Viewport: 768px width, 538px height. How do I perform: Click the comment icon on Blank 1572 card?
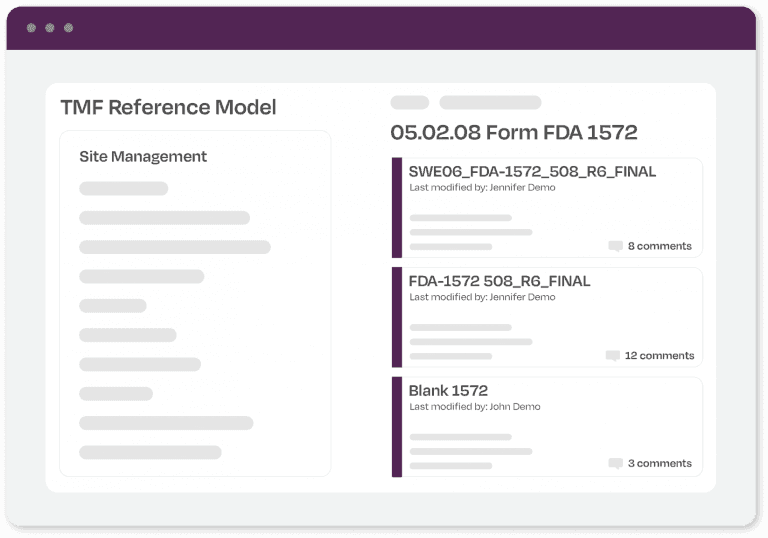(615, 464)
